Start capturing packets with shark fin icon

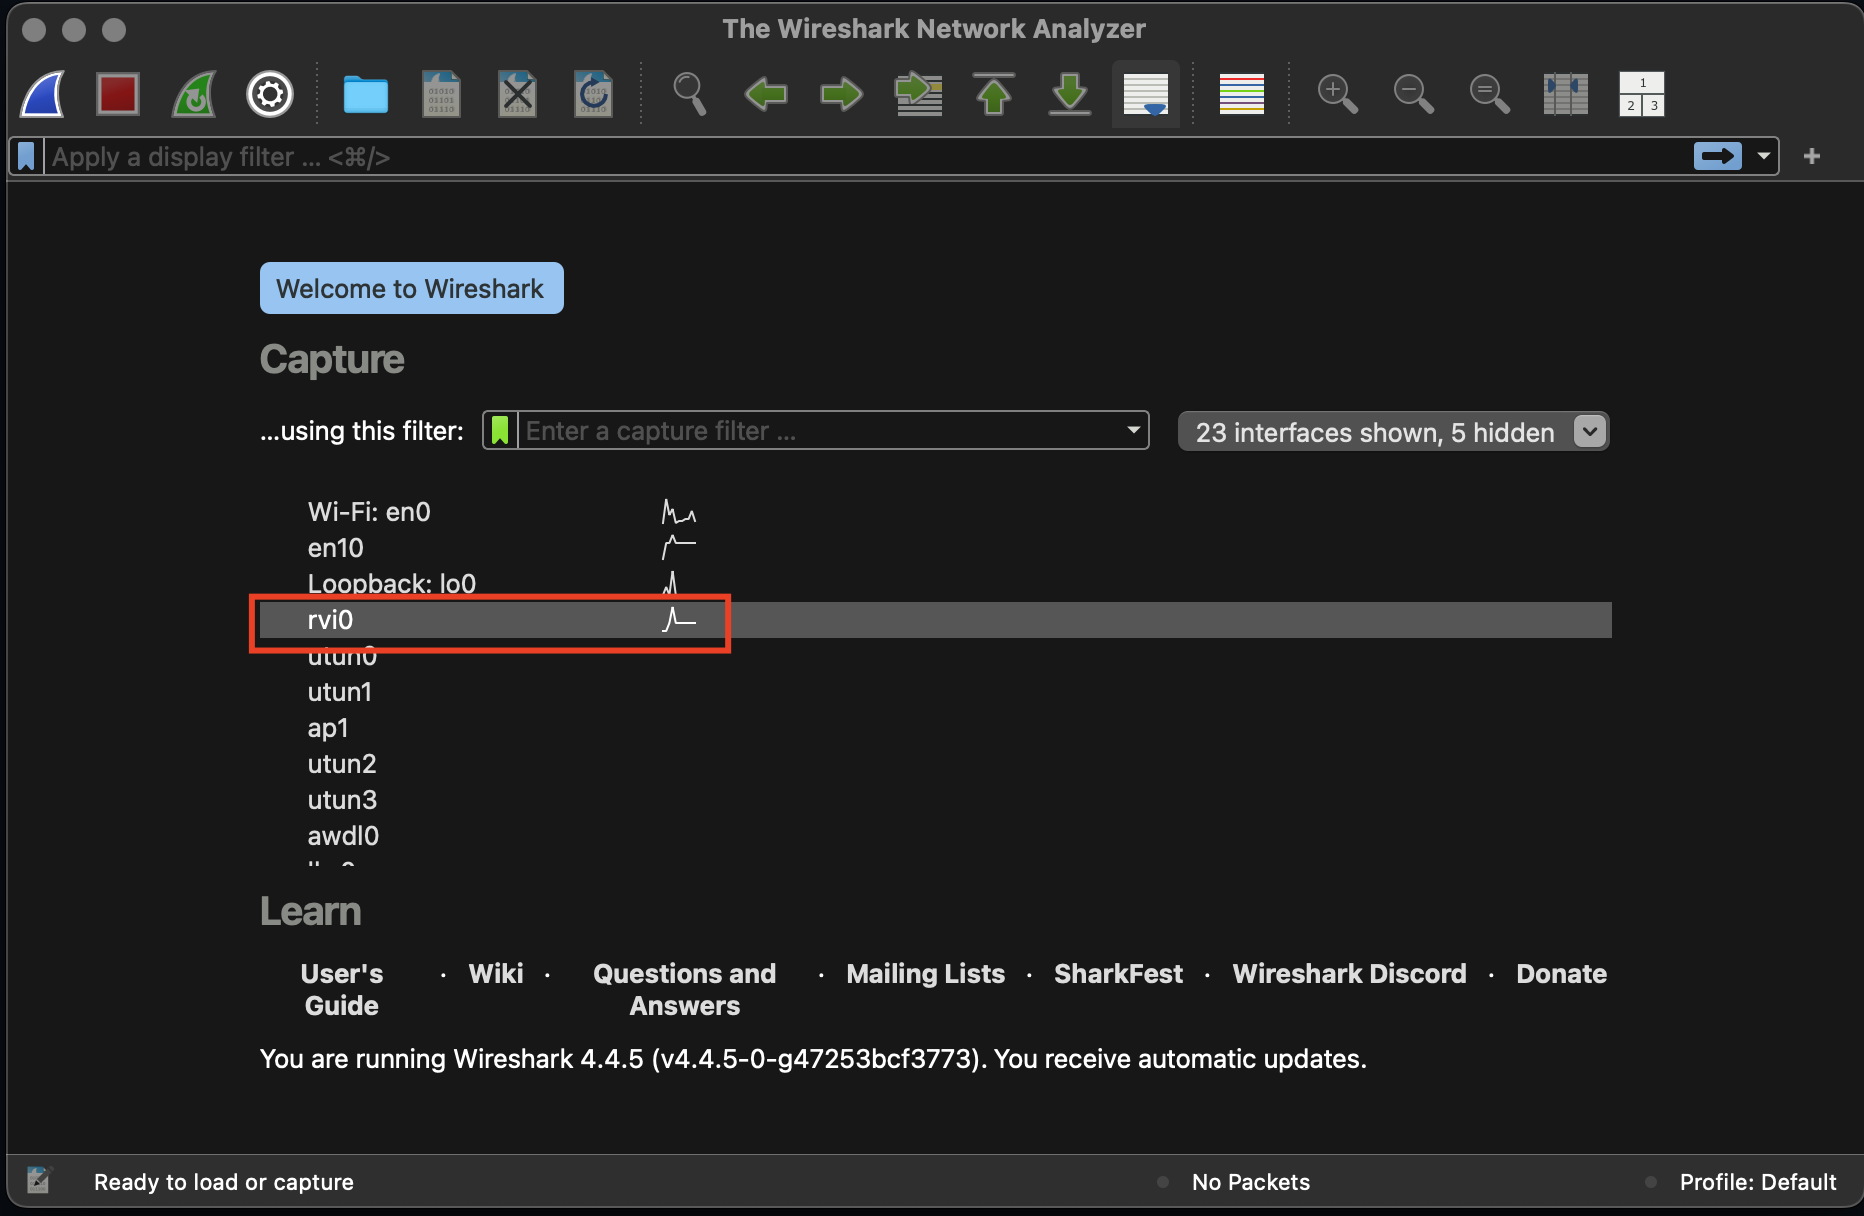pos(43,95)
